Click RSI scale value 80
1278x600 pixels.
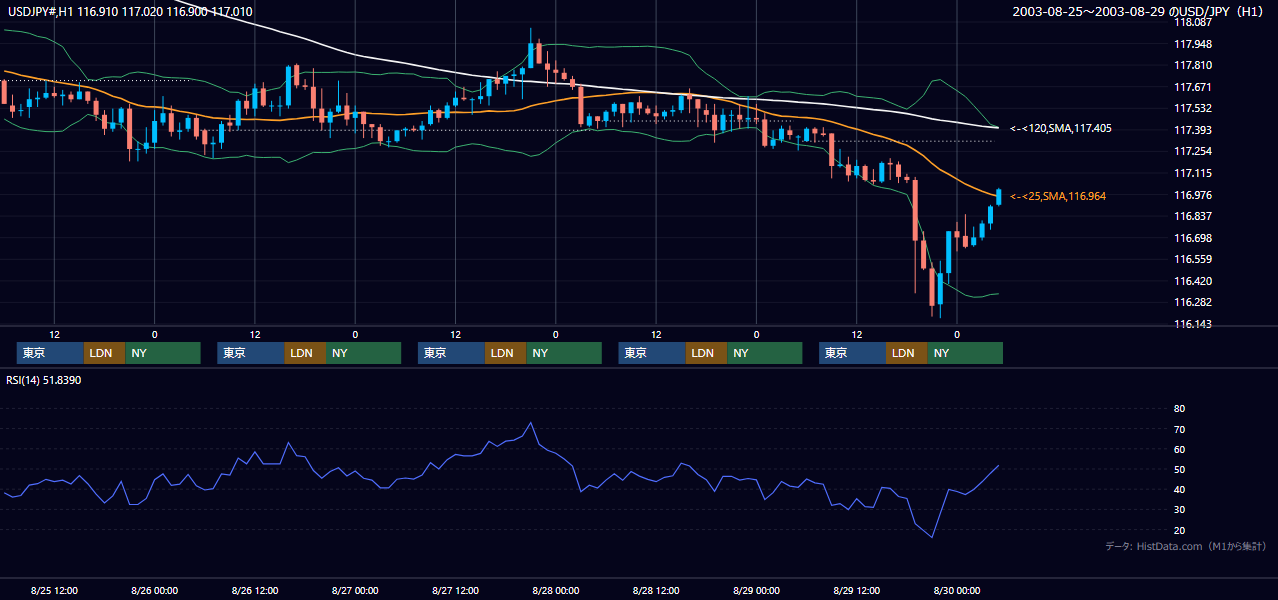click(1179, 409)
